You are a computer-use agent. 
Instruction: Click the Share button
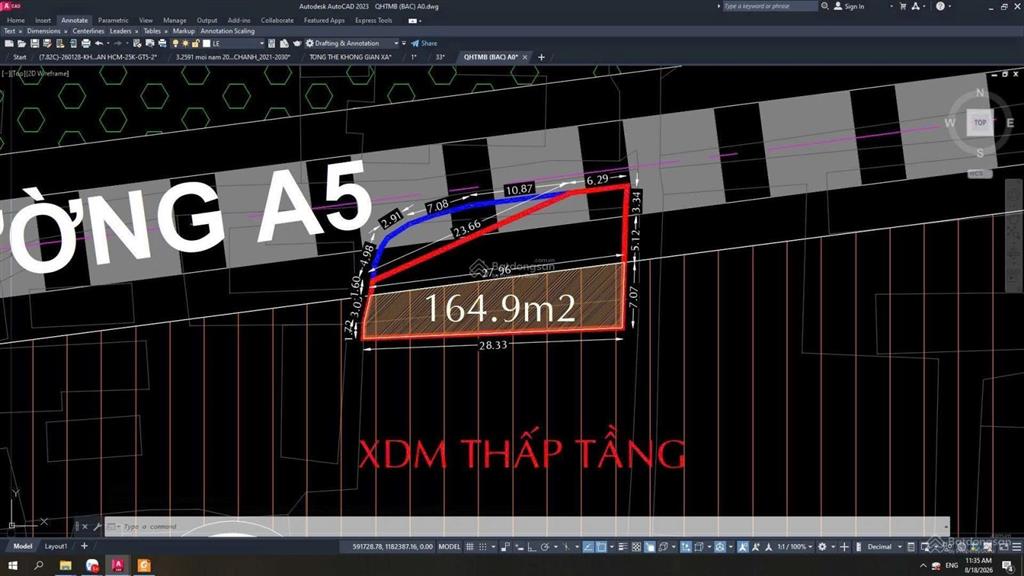click(x=424, y=44)
